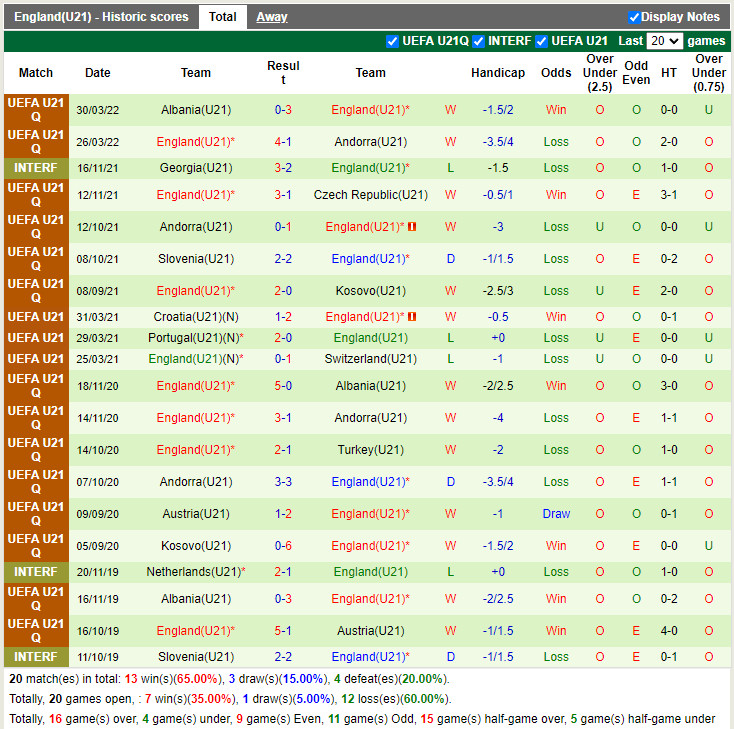Click the green INTERF label dated 16/11/21
The image size is (734, 729).
click(36, 168)
